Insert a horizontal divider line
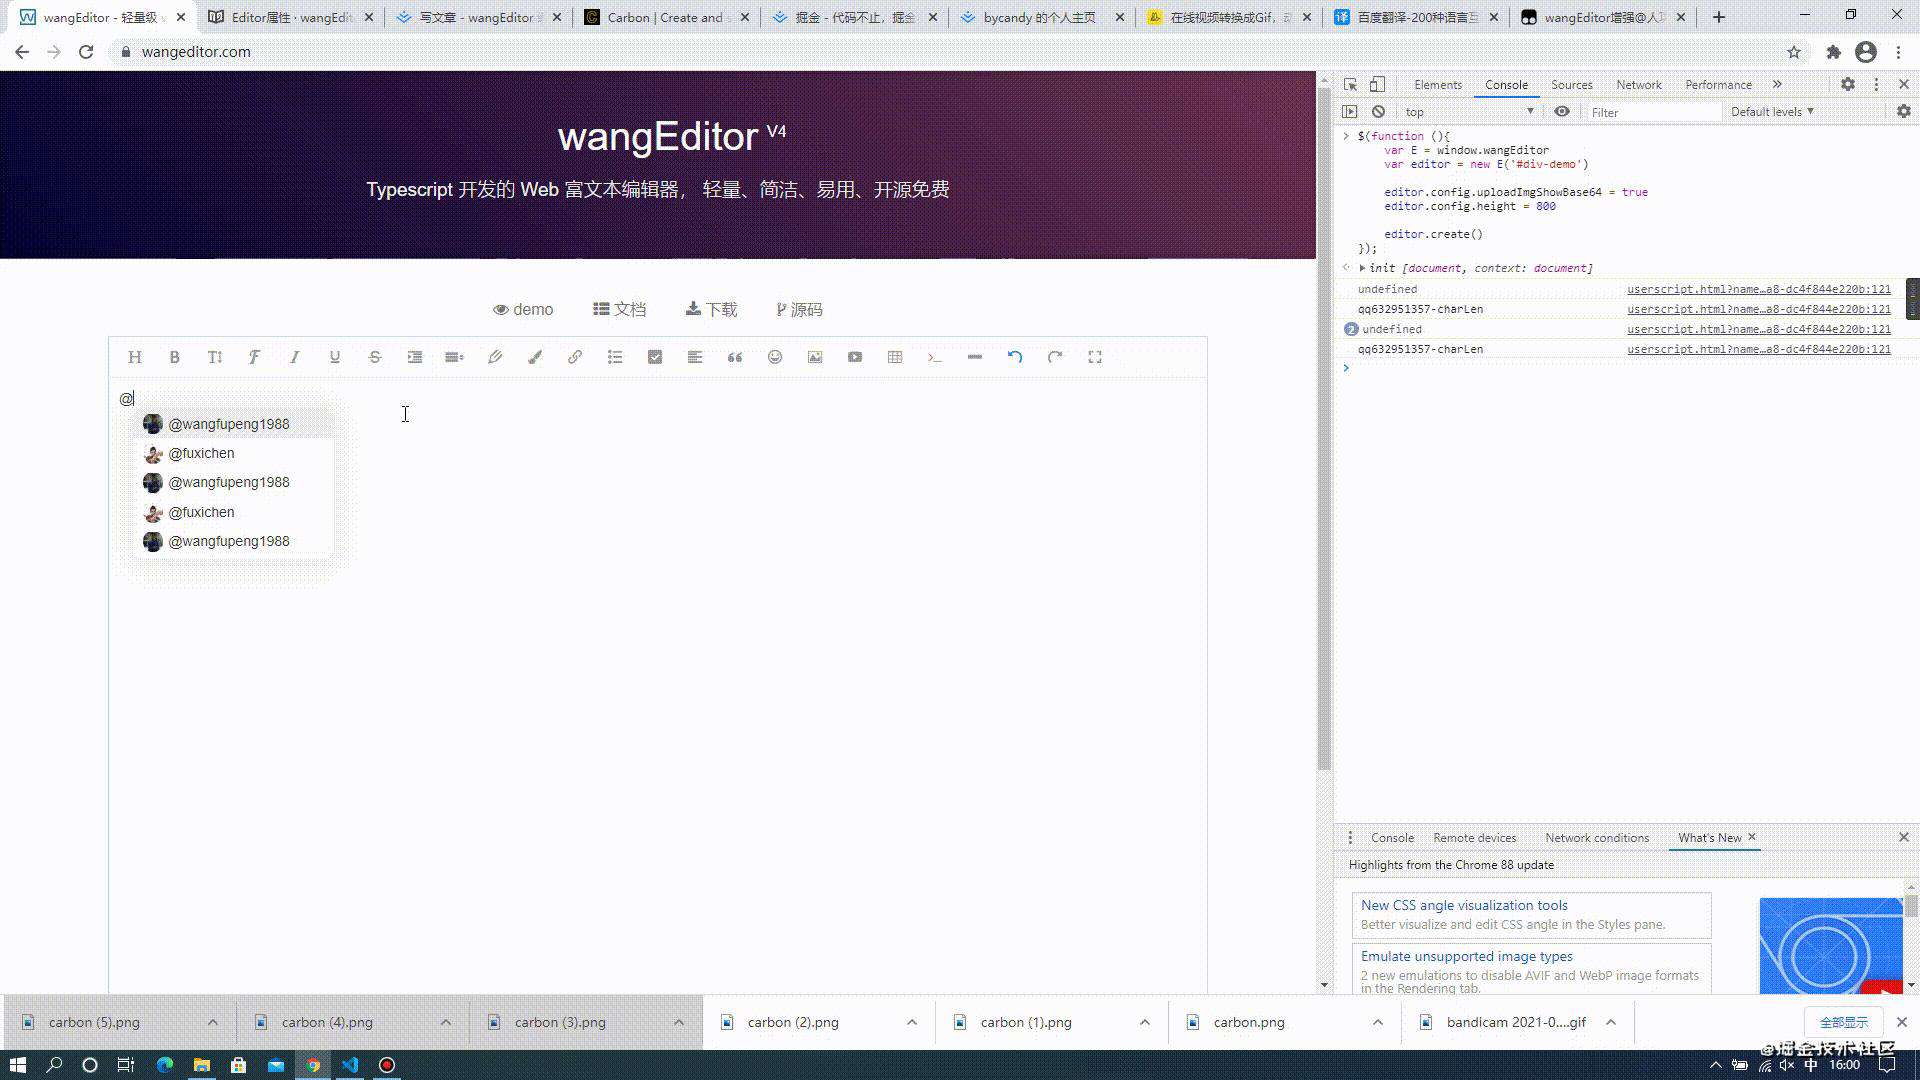The width and height of the screenshot is (1920, 1080). click(x=975, y=357)
